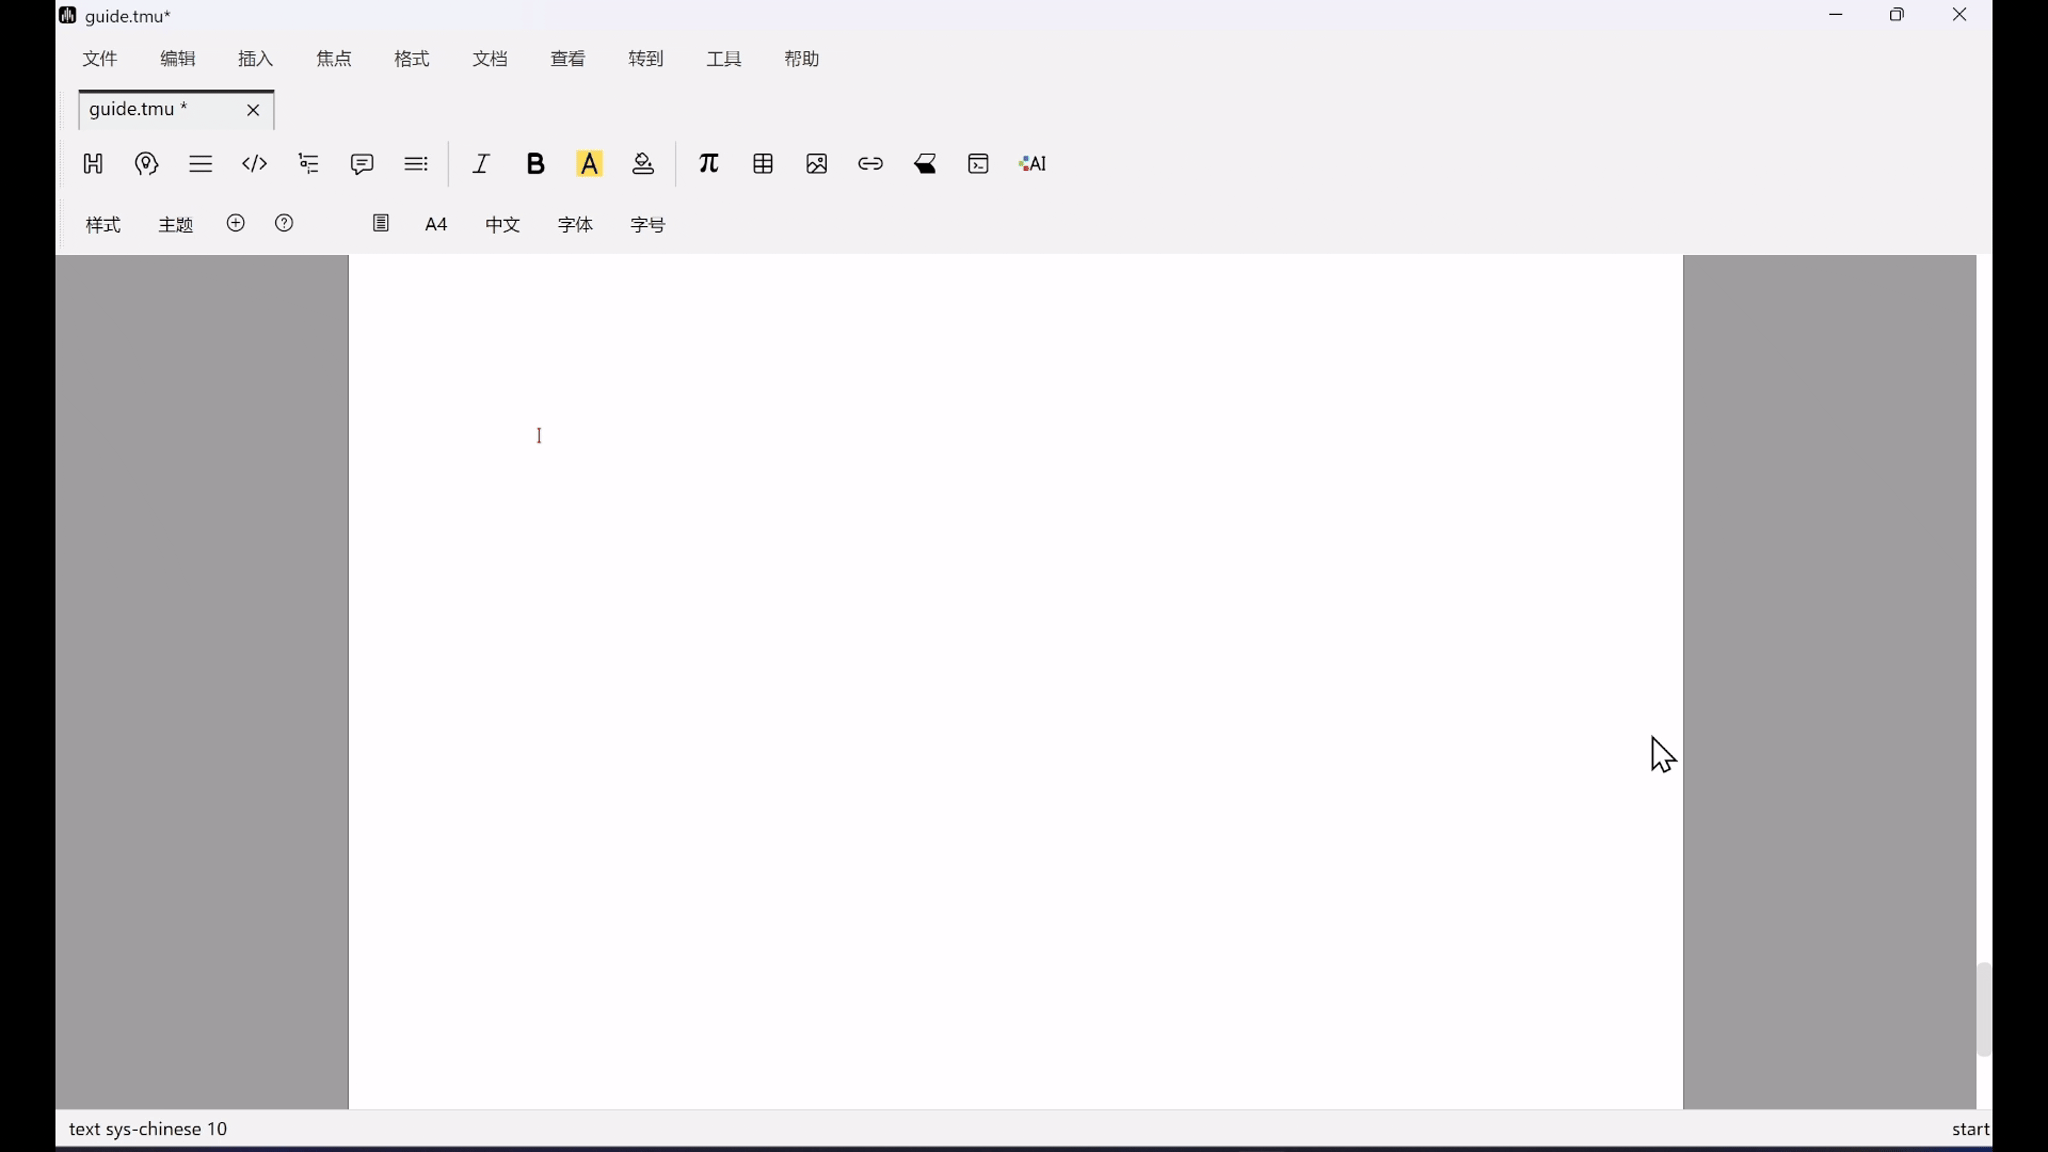The height and width of the screenshot is (1152, 2048).
Task: Expand the 字号 font size dropdown
Action: click(x=647, y=225)
